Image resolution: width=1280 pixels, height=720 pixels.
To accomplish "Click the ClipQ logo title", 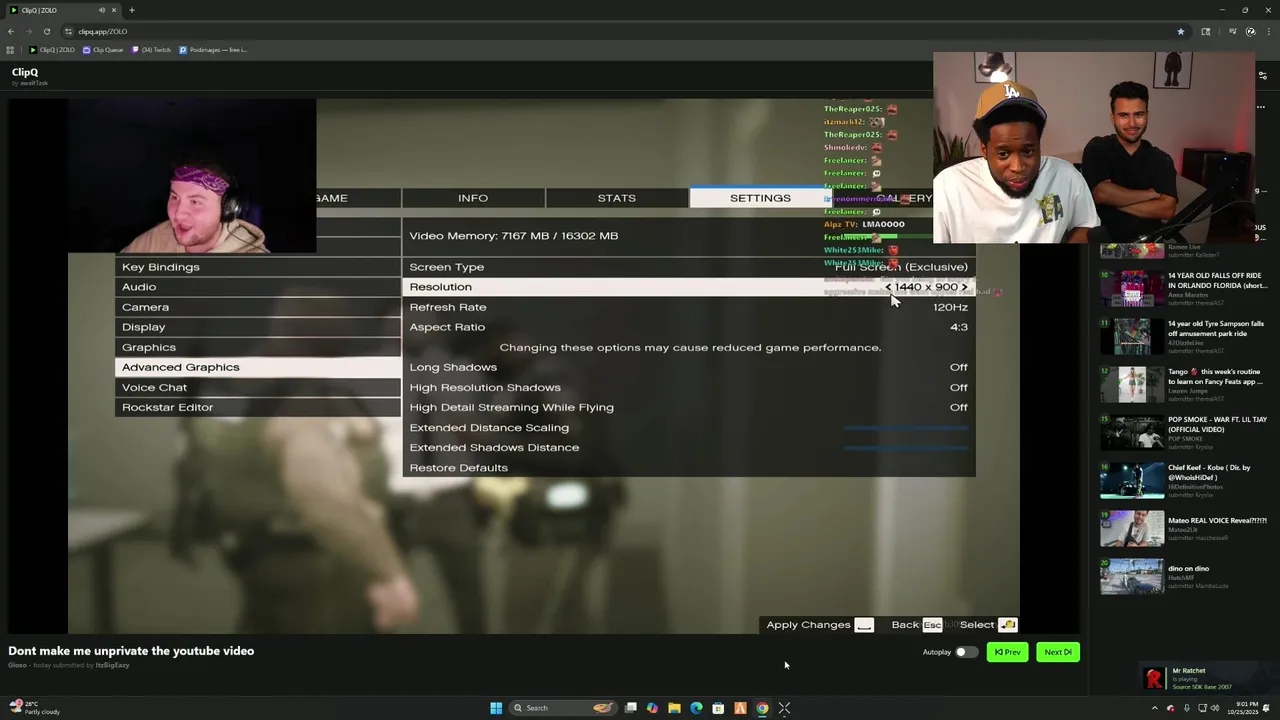I will pos(25,72).
